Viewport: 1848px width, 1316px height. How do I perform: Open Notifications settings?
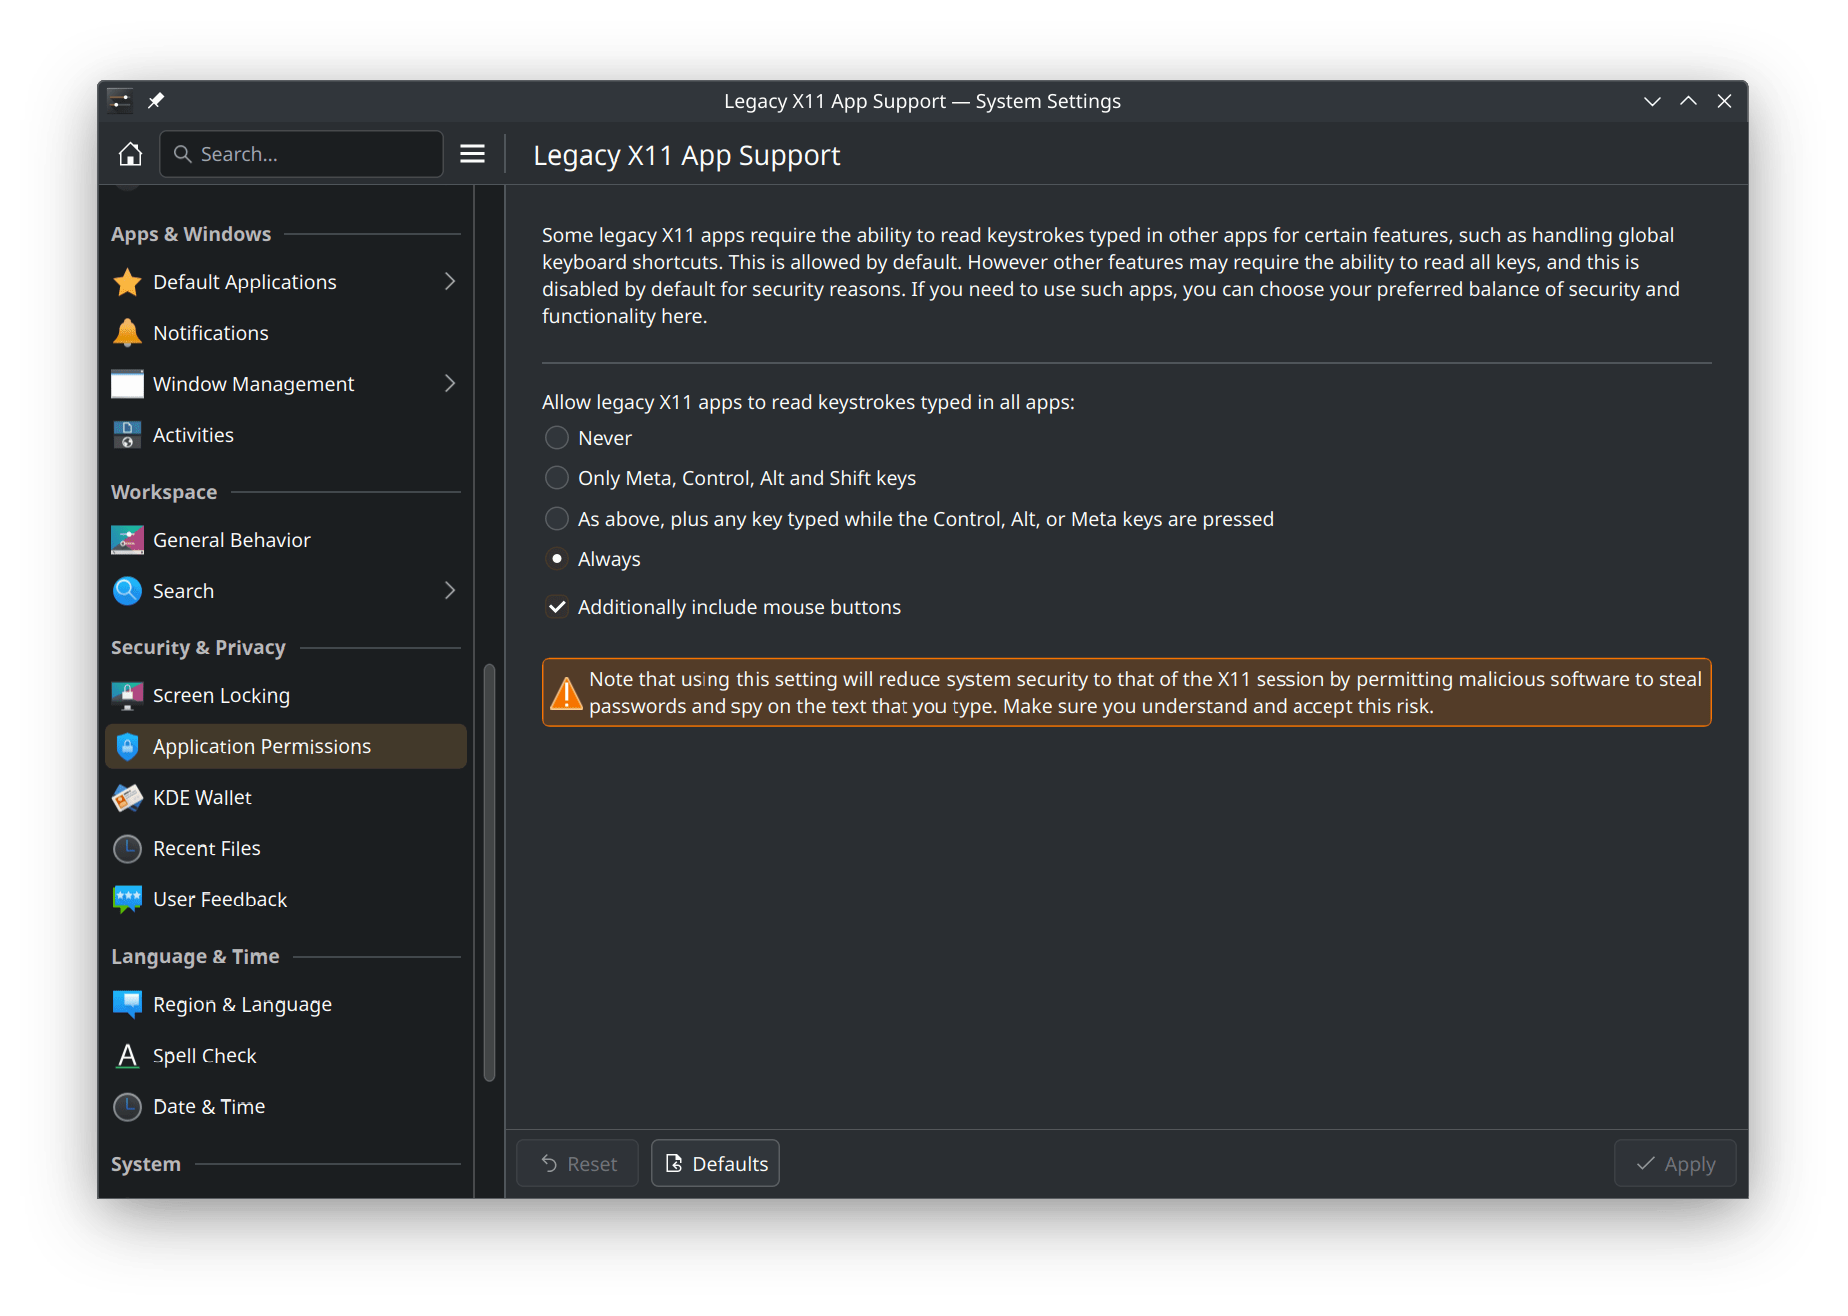[286, 333]
